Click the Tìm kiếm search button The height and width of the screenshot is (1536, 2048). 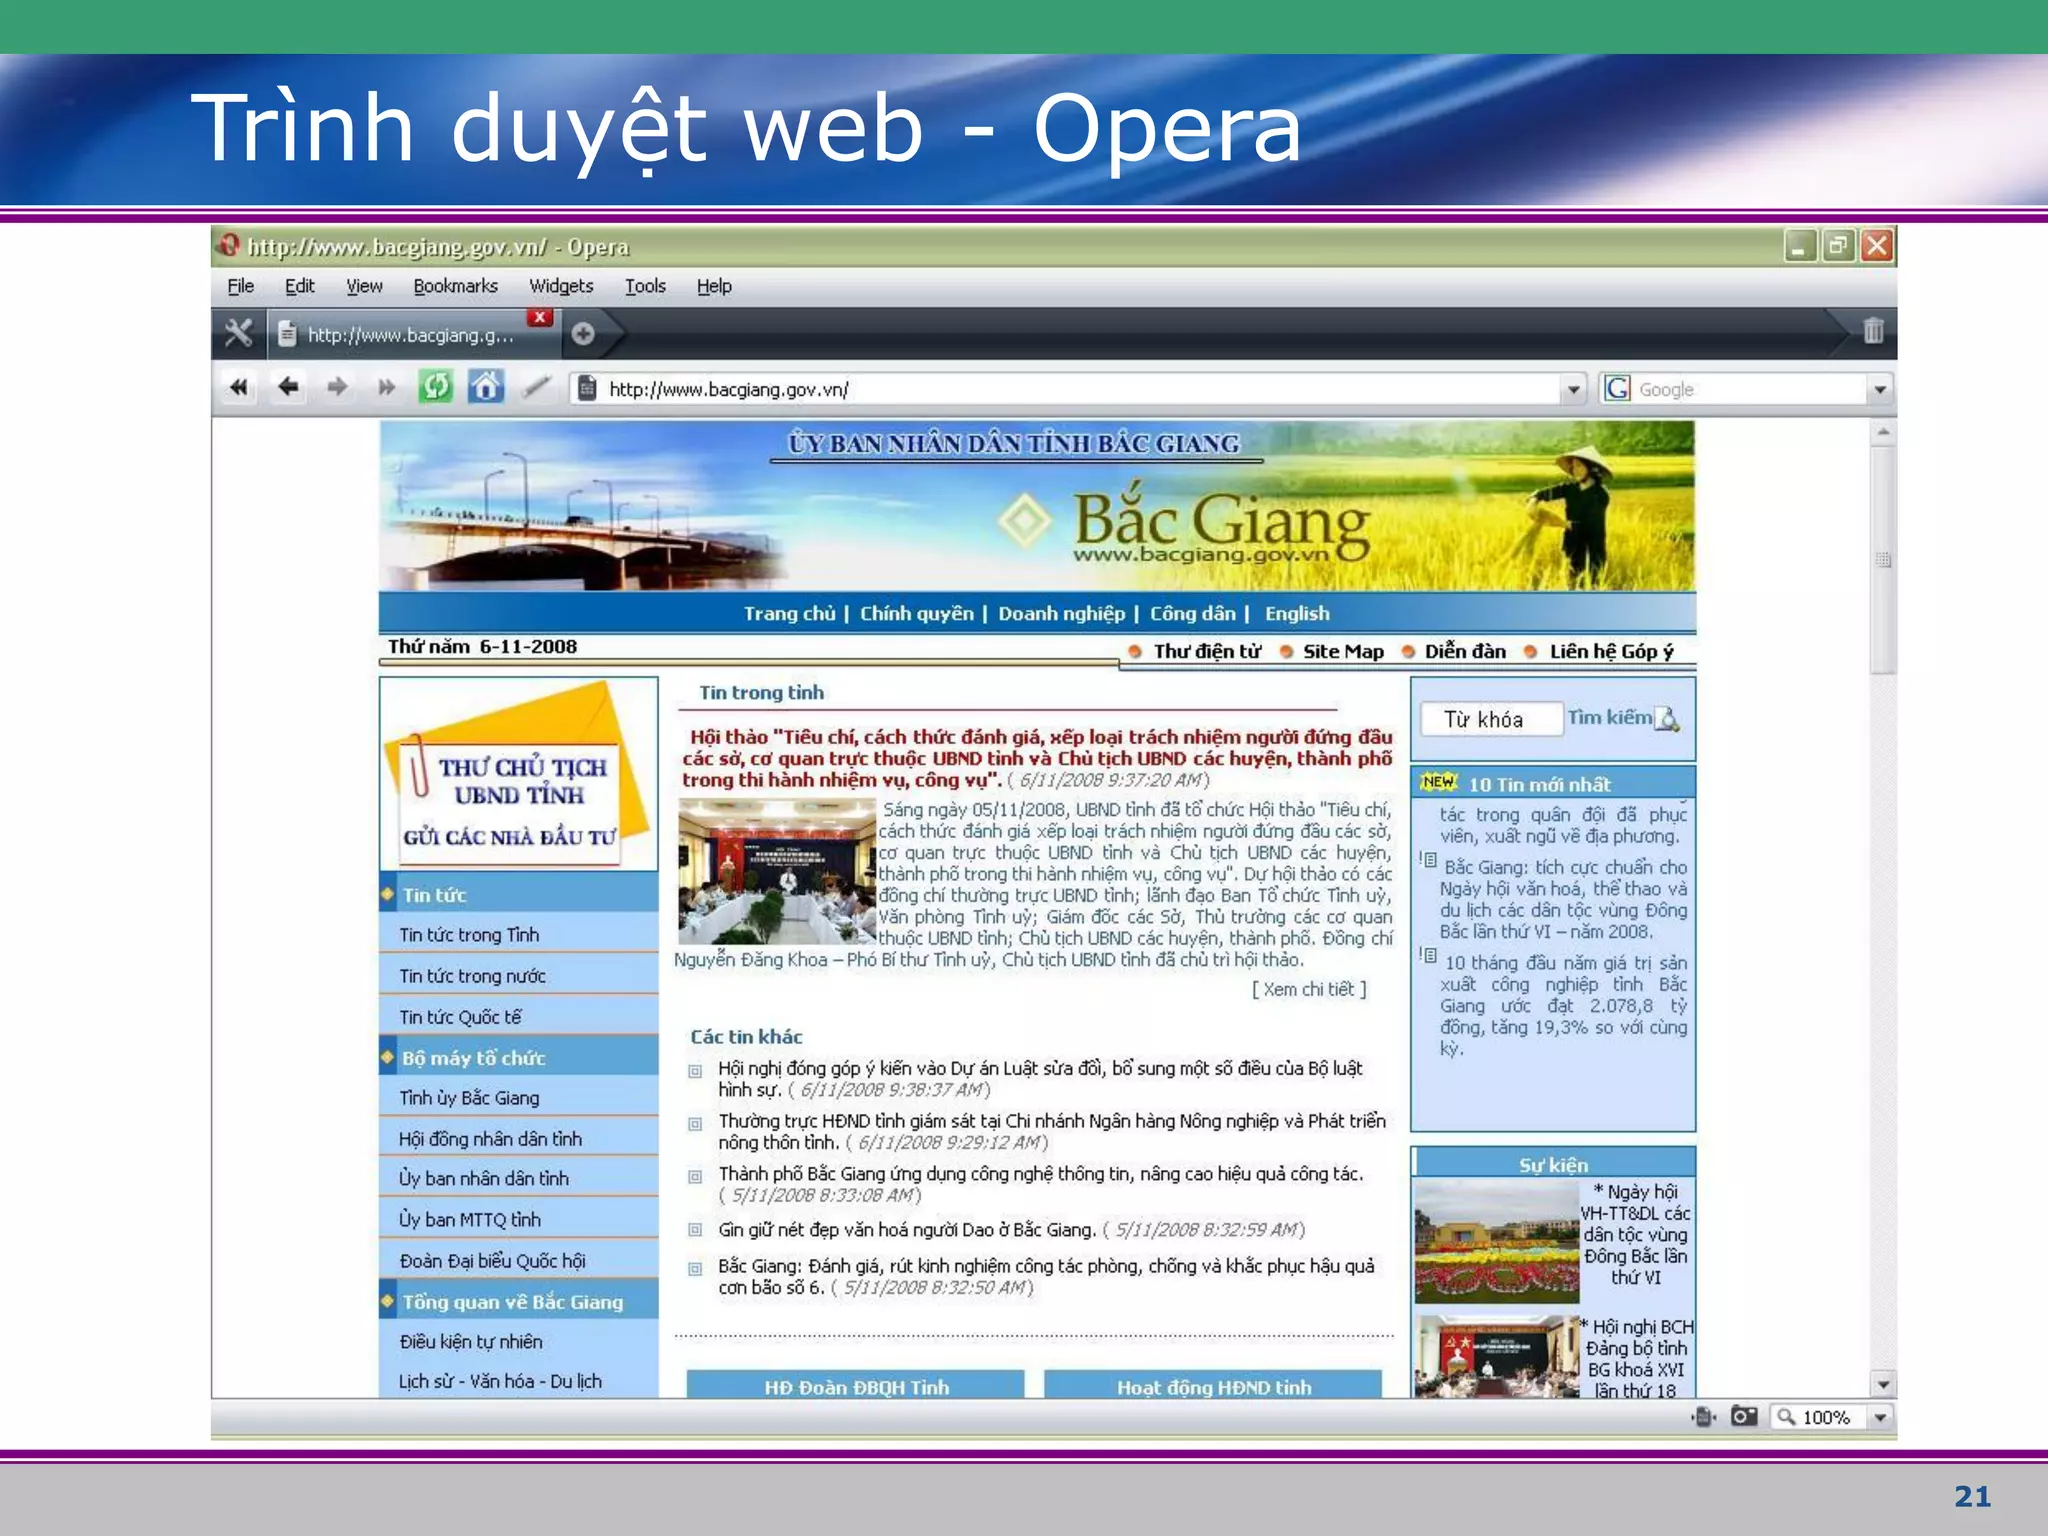pyautogui.click(x=1609, y=717)
